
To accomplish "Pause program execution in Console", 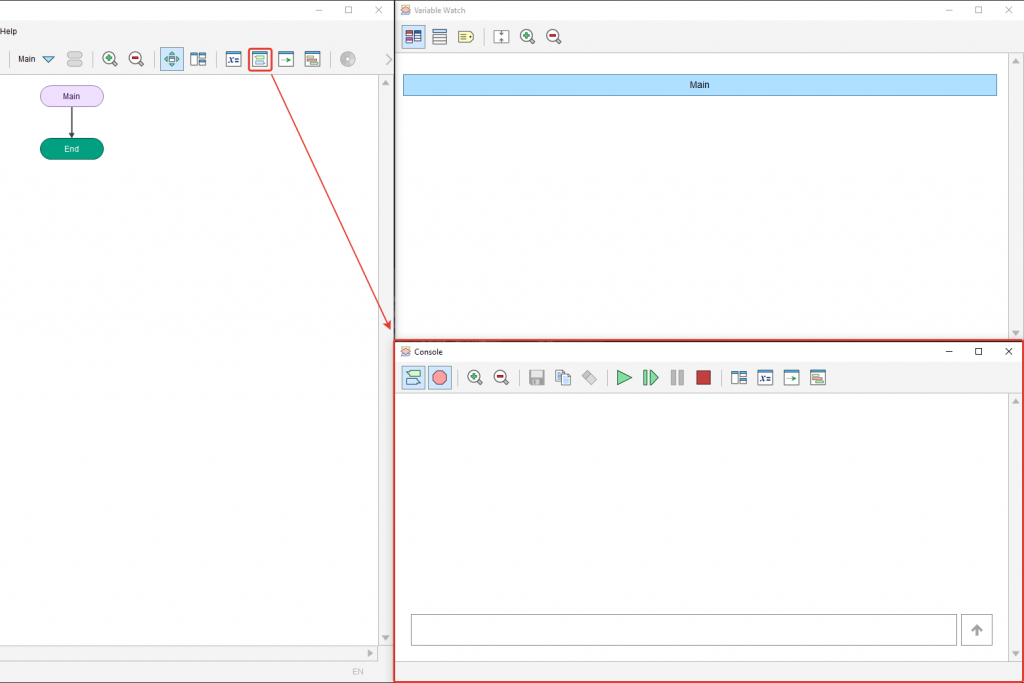I will coord(677,377).
